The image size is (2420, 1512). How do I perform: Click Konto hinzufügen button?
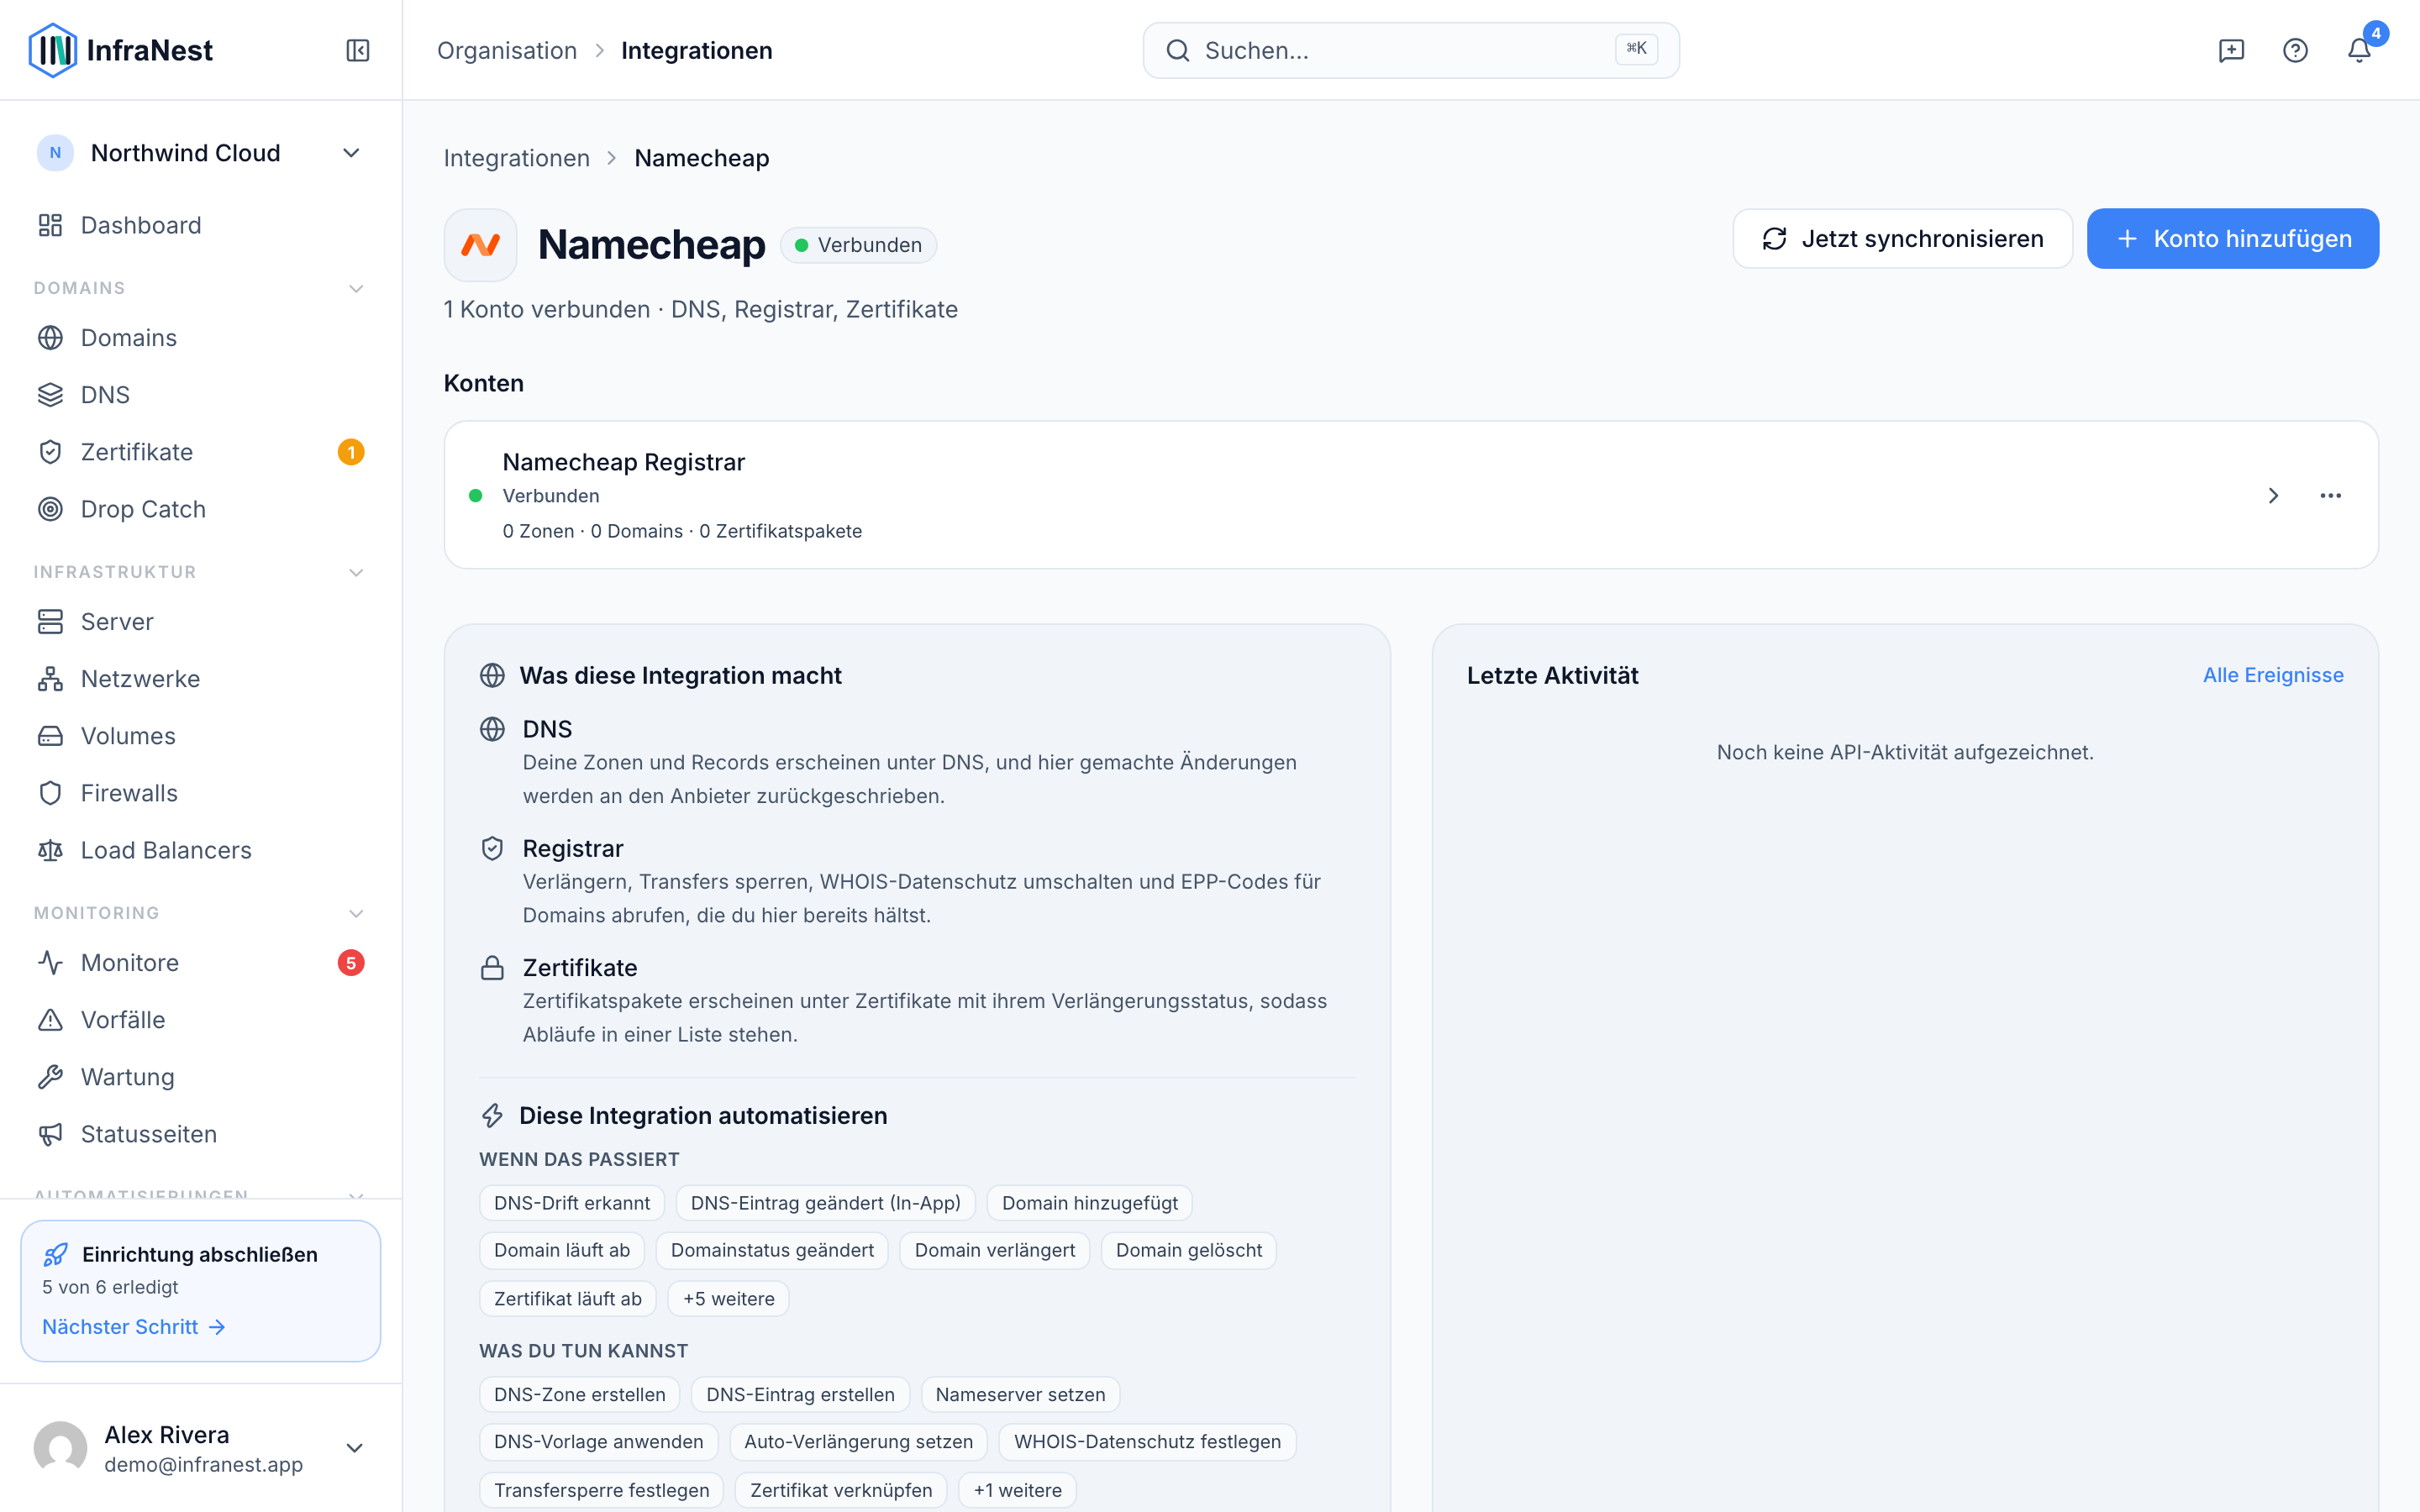pyautogui.click(x=2232, y=239)
